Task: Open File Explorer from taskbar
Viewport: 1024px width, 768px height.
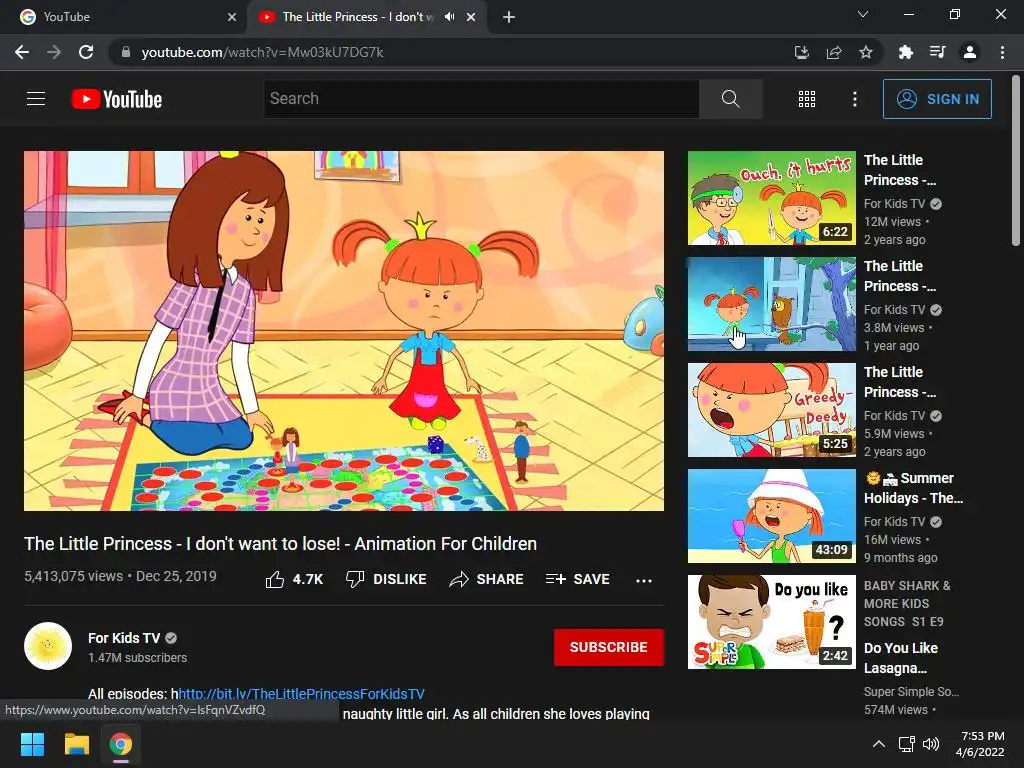Action: coord(76,744)
